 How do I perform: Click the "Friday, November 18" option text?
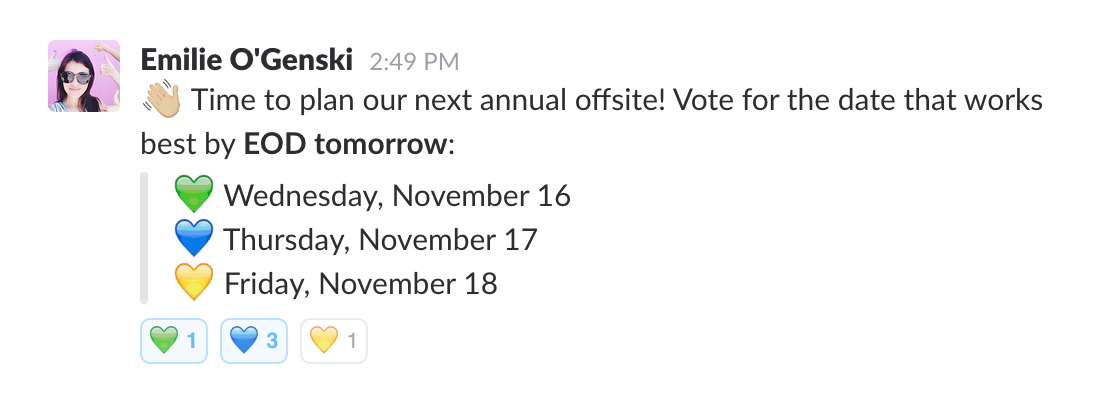point(360,284)
